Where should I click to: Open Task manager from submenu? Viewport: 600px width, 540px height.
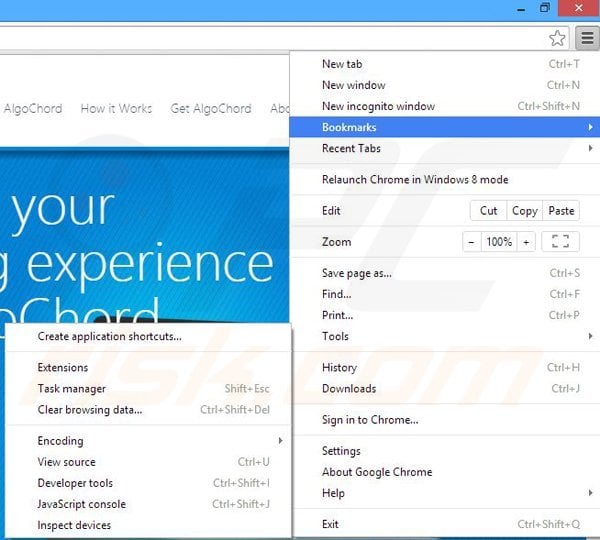148,388
